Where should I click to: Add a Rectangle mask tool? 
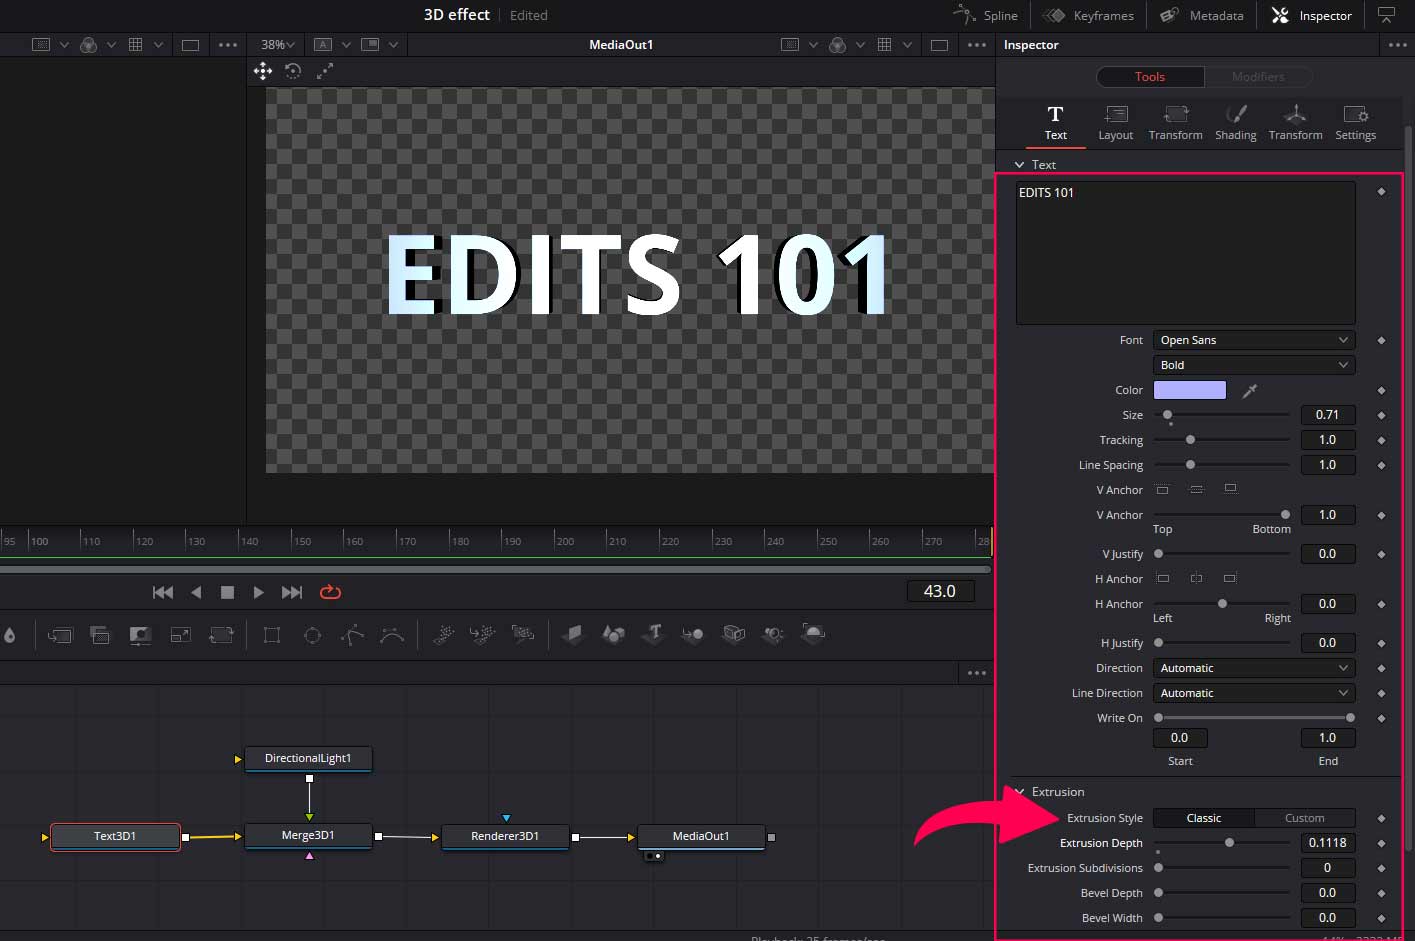(x=272, y=634)
